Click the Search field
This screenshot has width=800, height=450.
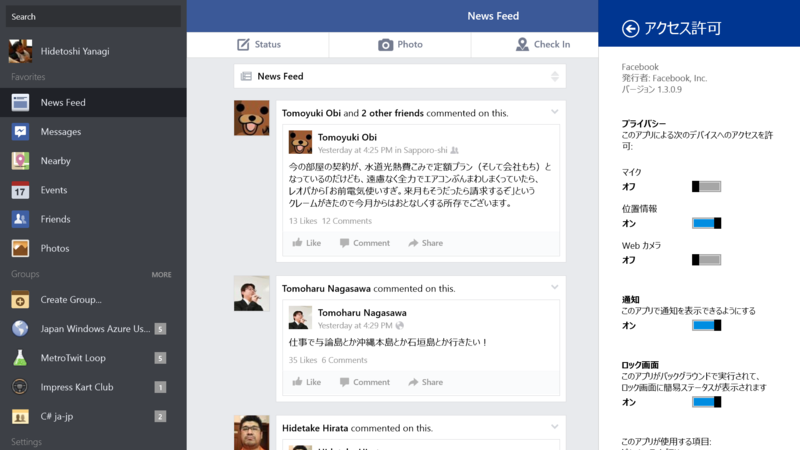pos(93,16)
